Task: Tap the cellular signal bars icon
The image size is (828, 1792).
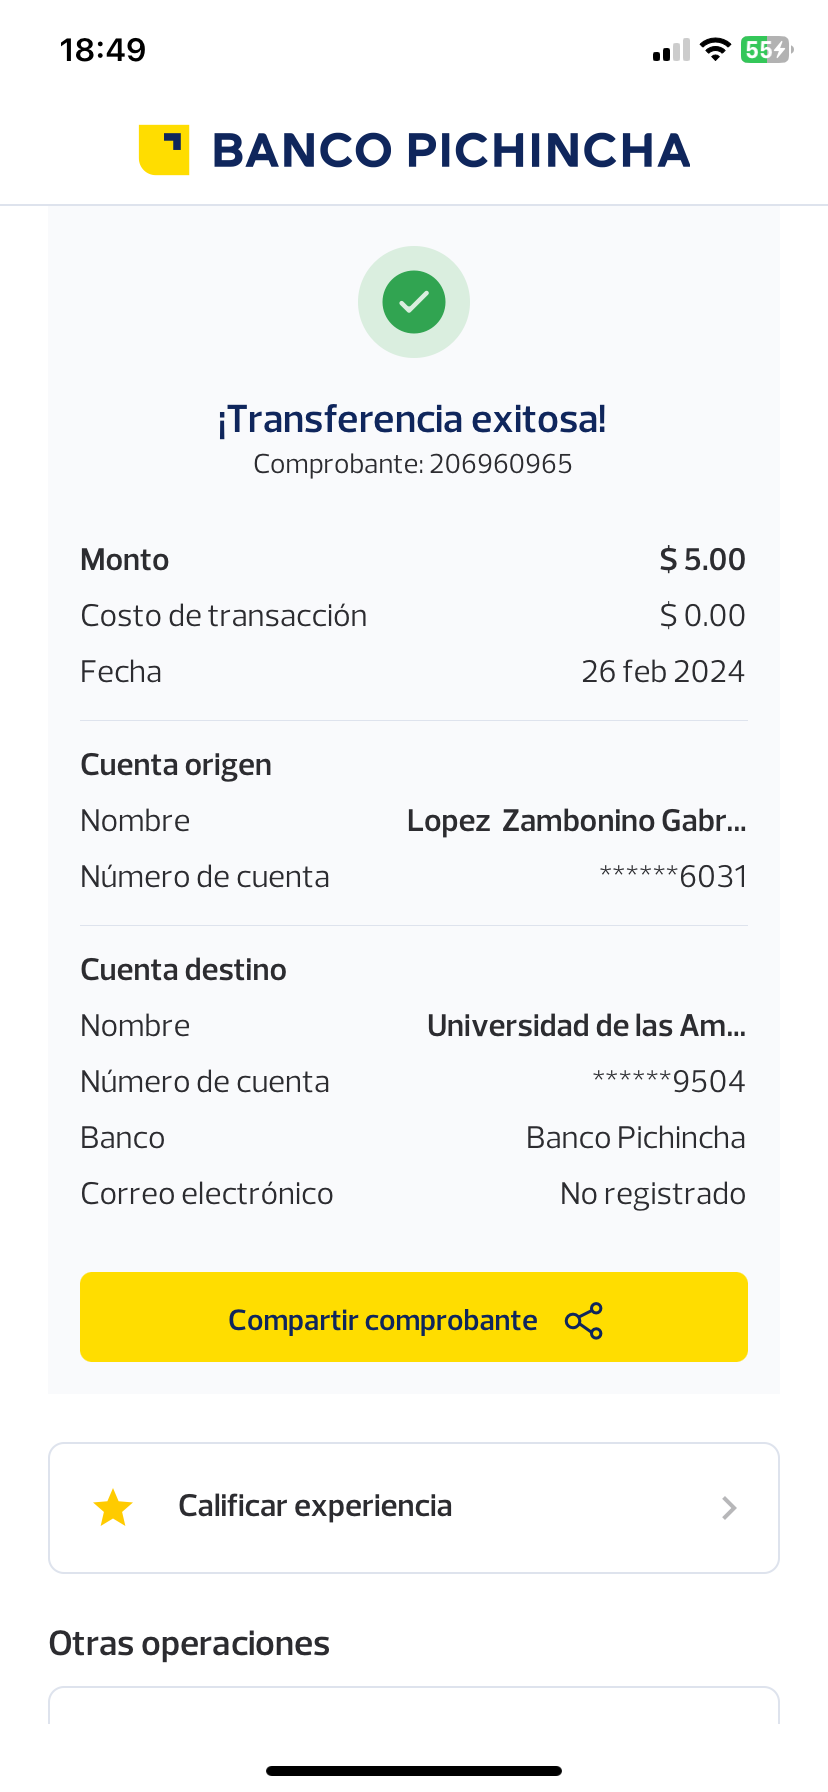Action: click(x=671, y=50)
